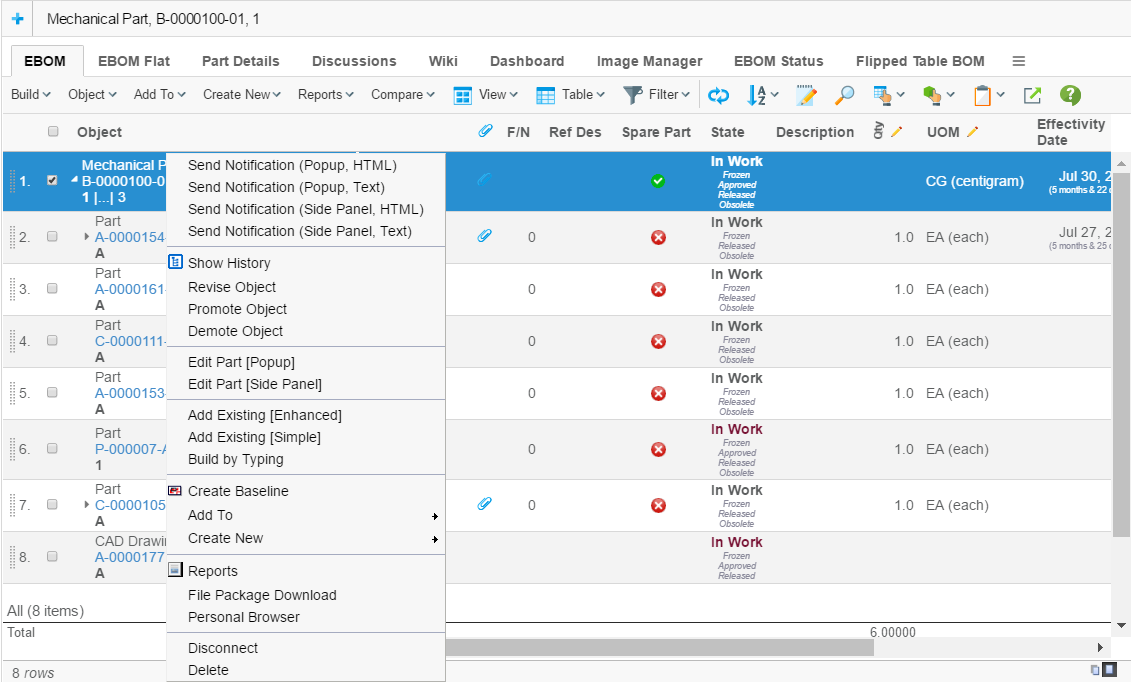Click the Spare Part column header
Image resolution: width=1131 pixels, height=682 pixels.
click(x=656, y=132)
